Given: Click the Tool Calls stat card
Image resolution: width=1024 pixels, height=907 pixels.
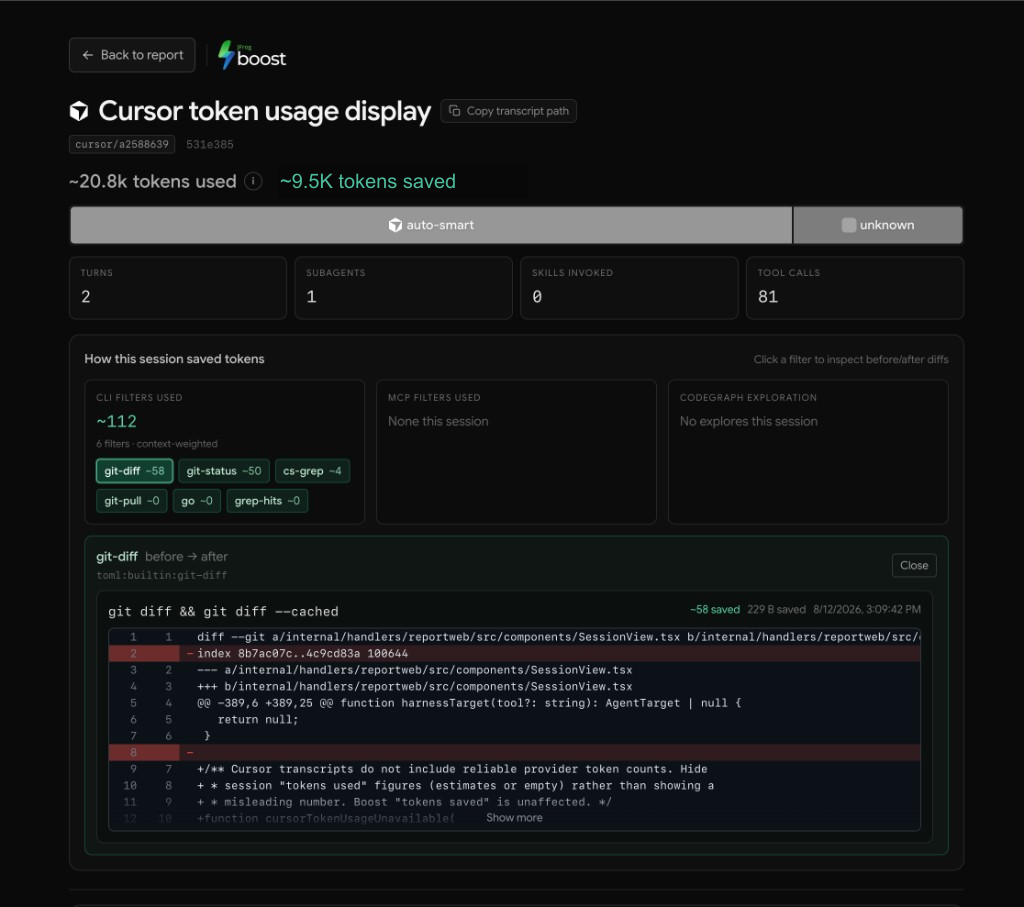Looking at the screenshot, I should (855, 288).
